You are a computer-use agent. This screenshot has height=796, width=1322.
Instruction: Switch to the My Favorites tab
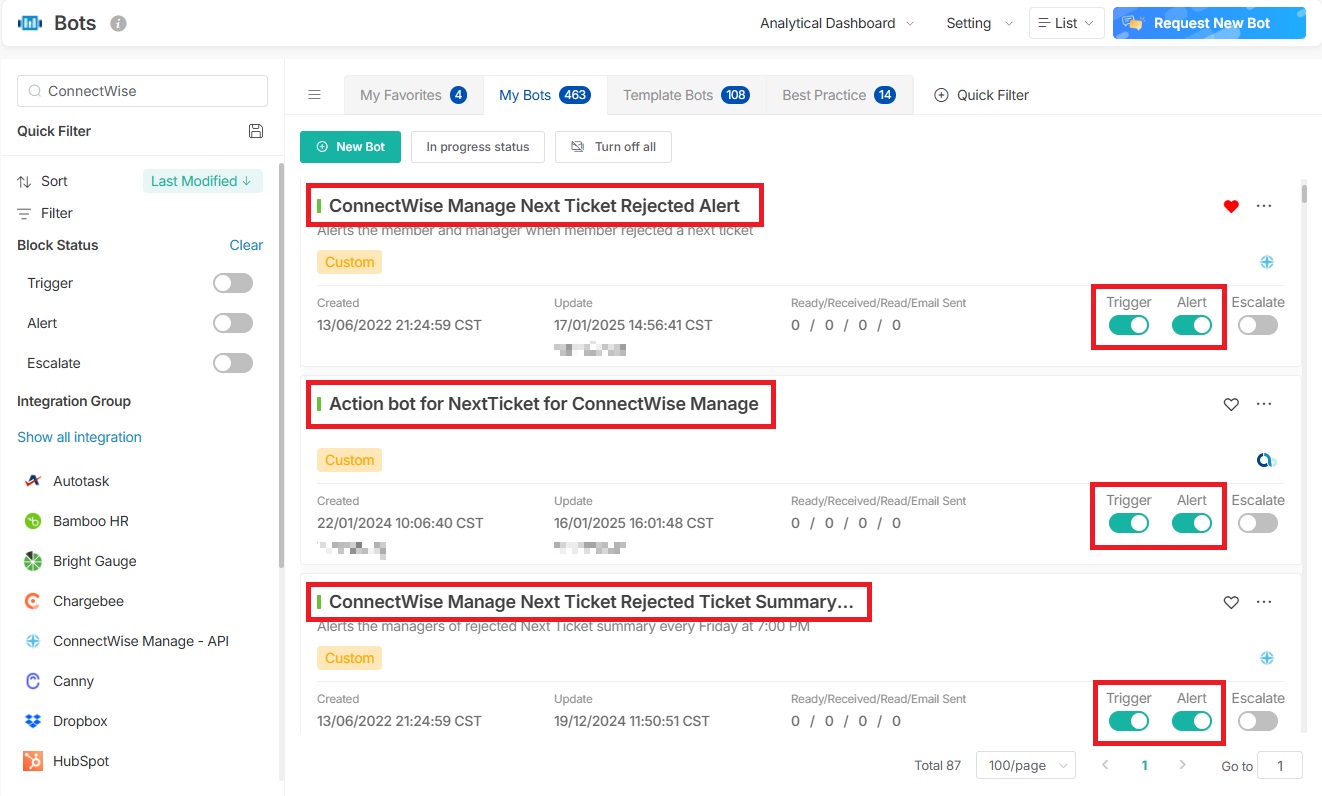[x=413, y=95]
